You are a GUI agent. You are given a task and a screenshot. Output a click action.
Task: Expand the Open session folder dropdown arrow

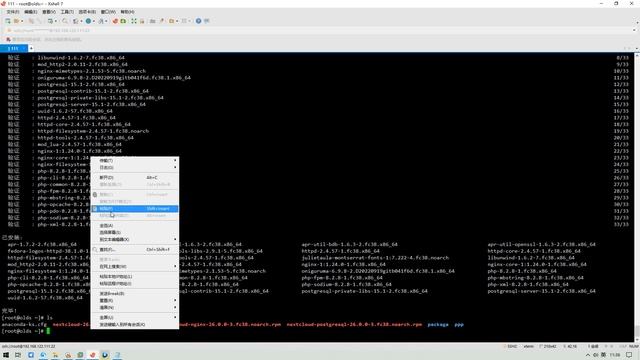point(22,21)
